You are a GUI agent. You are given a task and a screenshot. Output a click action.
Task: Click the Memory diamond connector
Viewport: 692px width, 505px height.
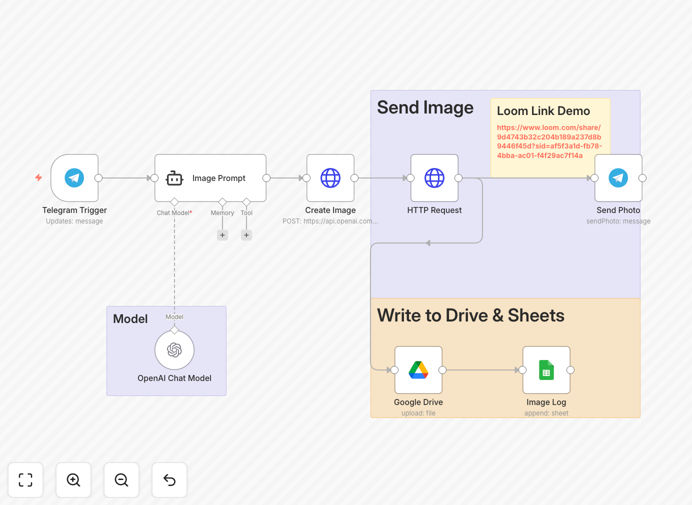222,202
